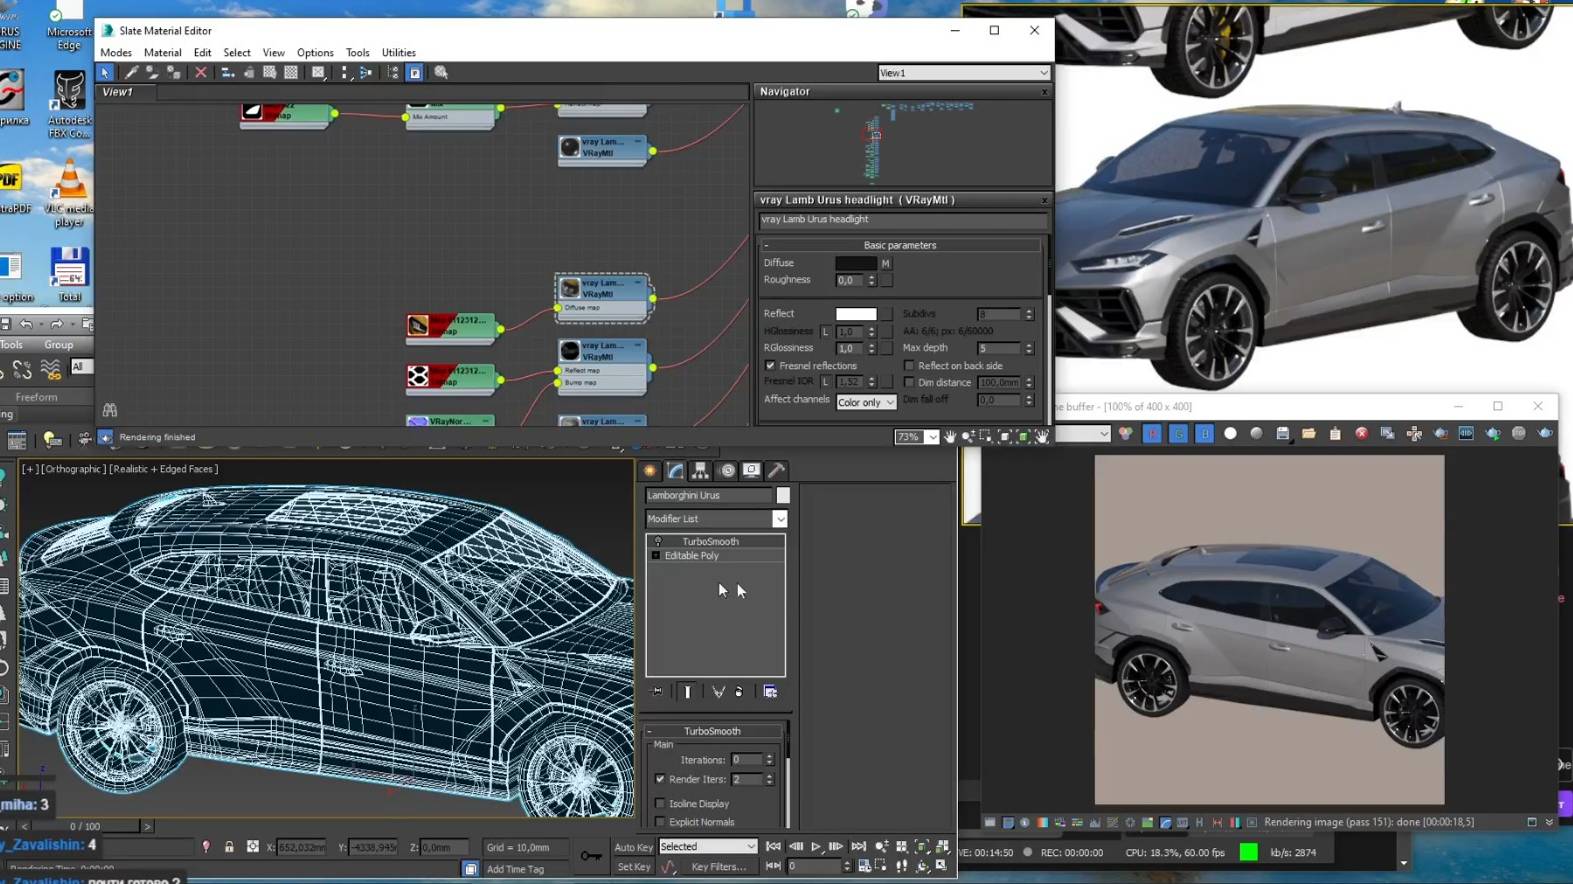Enable Explicit Normals checkbox
Image resolution: width=1573 pixels, height=884 pixels.
[x=660, y=822]
